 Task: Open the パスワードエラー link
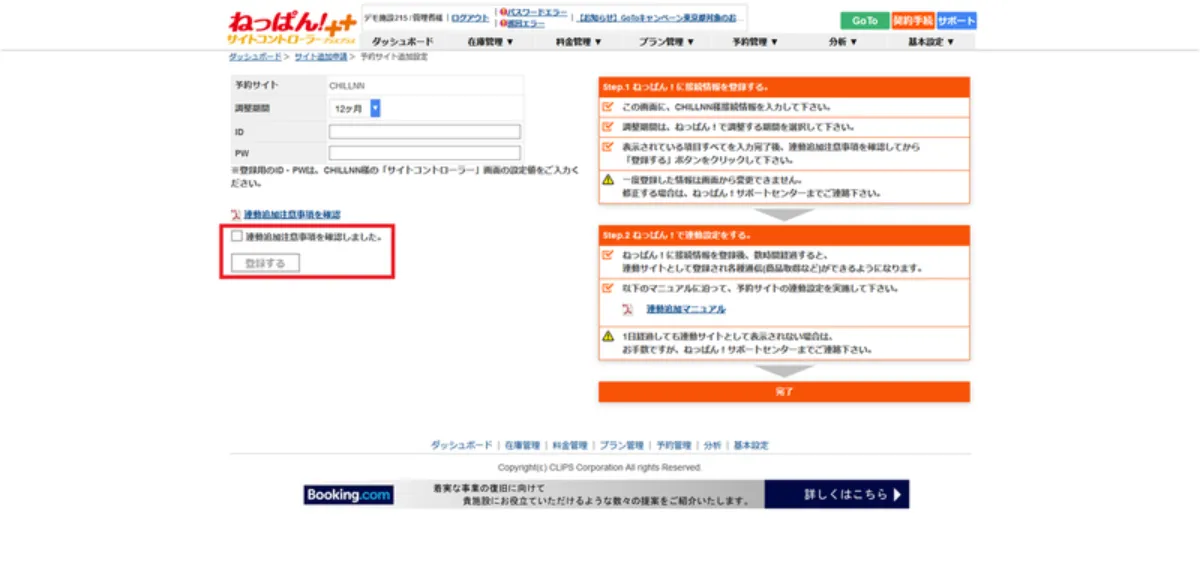(x=537, y=12)
